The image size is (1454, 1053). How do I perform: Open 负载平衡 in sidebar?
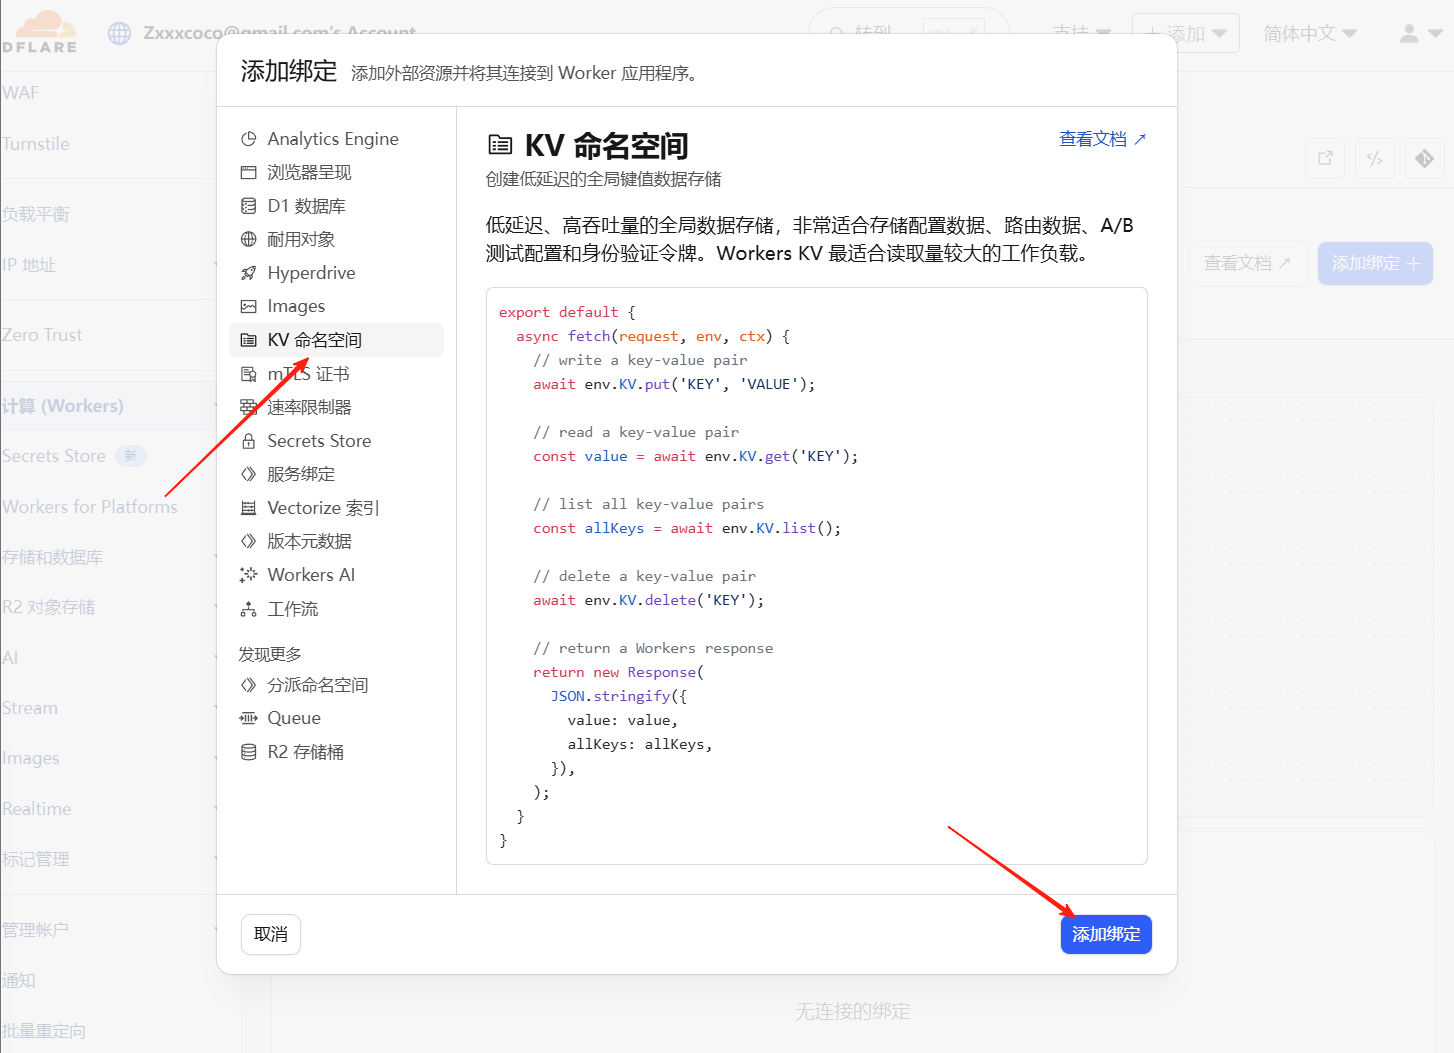point(35,214)
